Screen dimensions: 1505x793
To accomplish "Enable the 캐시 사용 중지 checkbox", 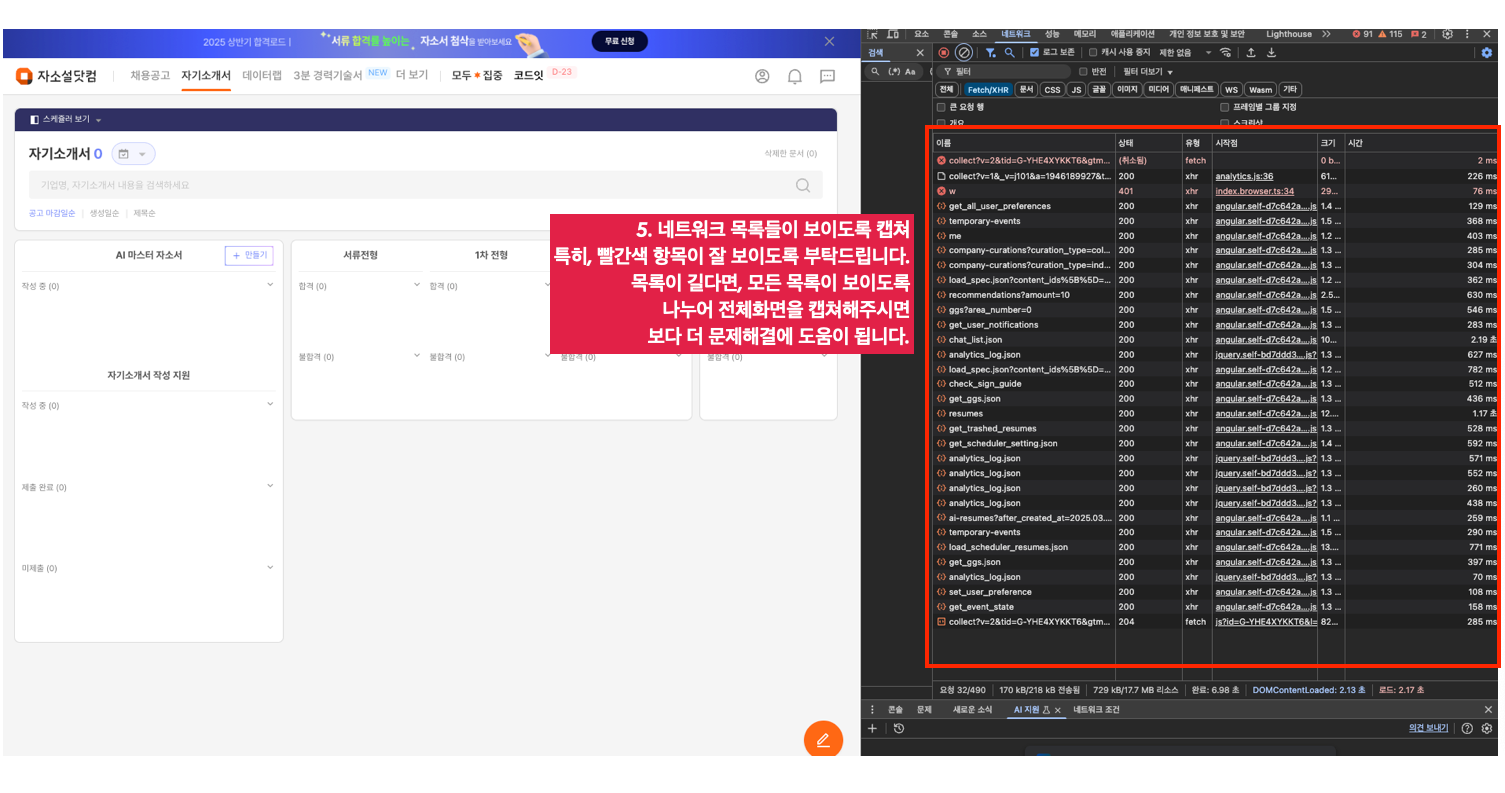I will point(1093,53).
